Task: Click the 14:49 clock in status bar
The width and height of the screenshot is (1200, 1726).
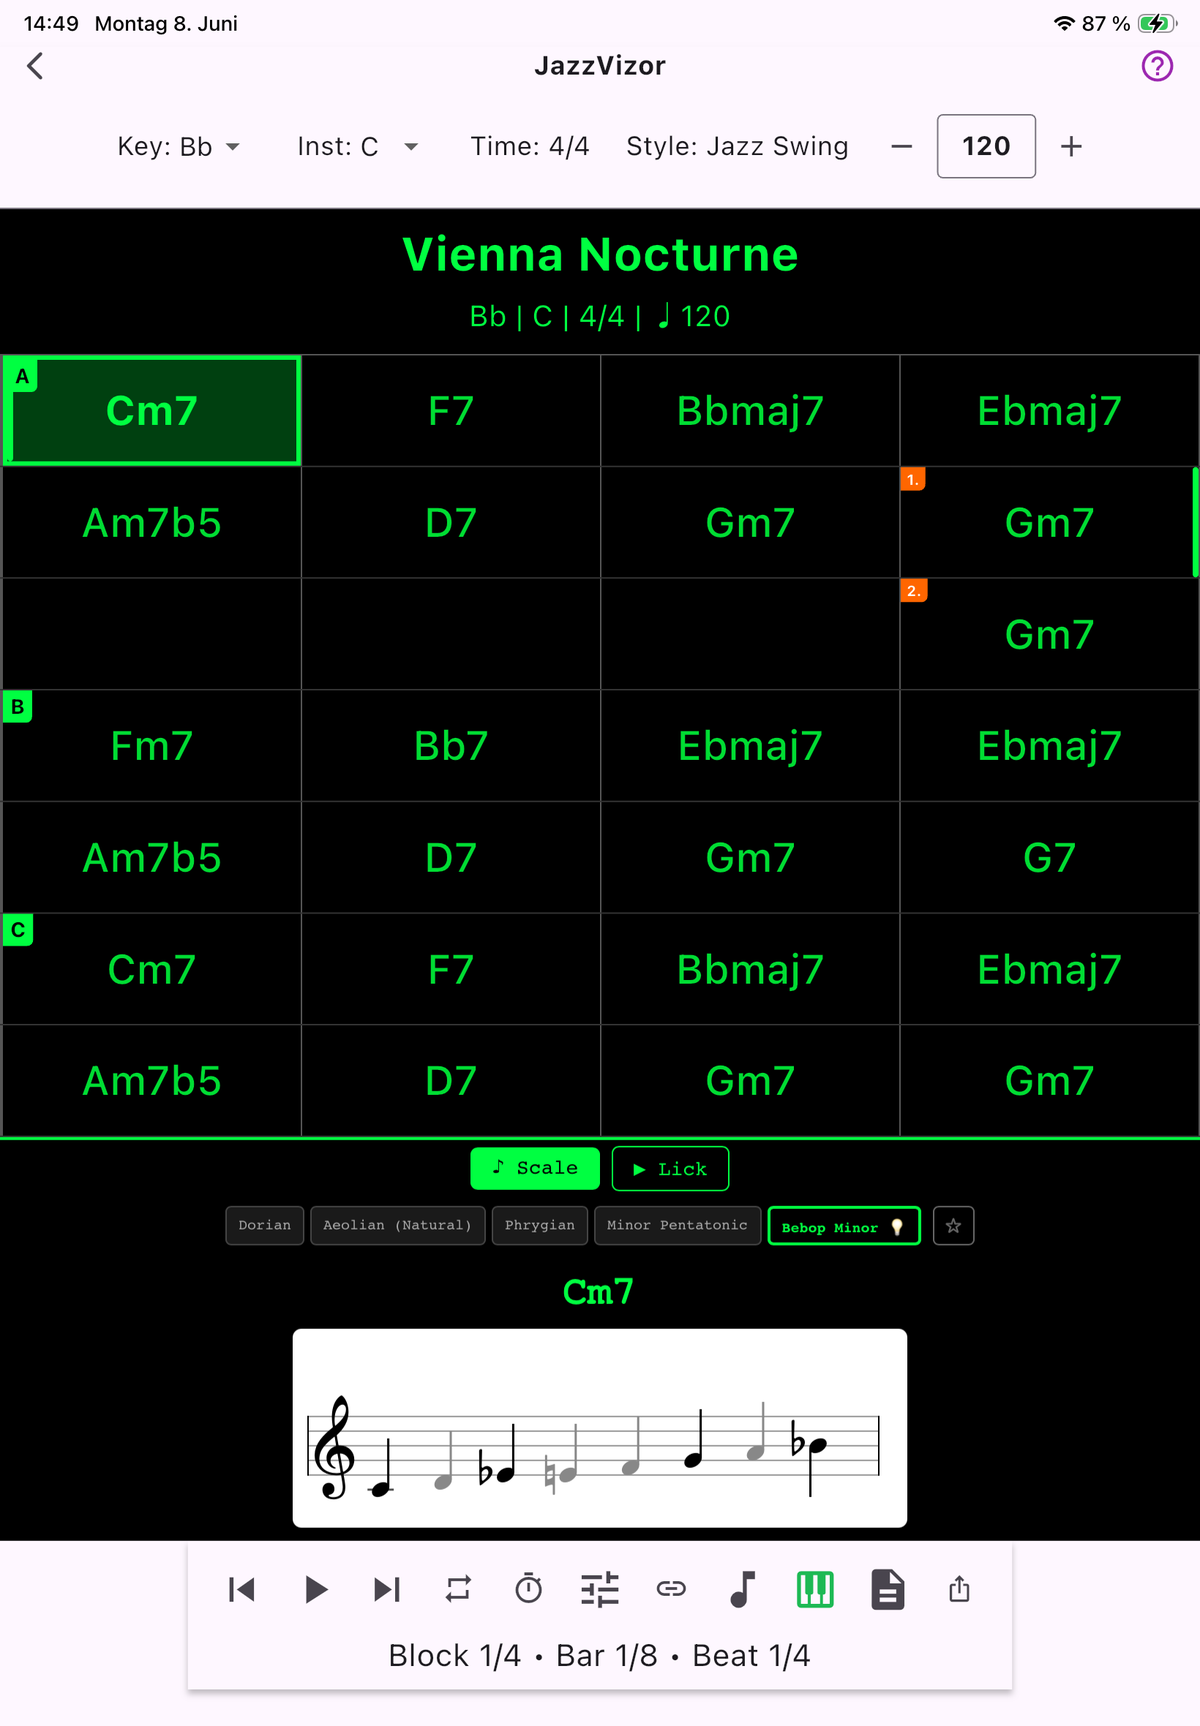Action: (x=51, y=23)
